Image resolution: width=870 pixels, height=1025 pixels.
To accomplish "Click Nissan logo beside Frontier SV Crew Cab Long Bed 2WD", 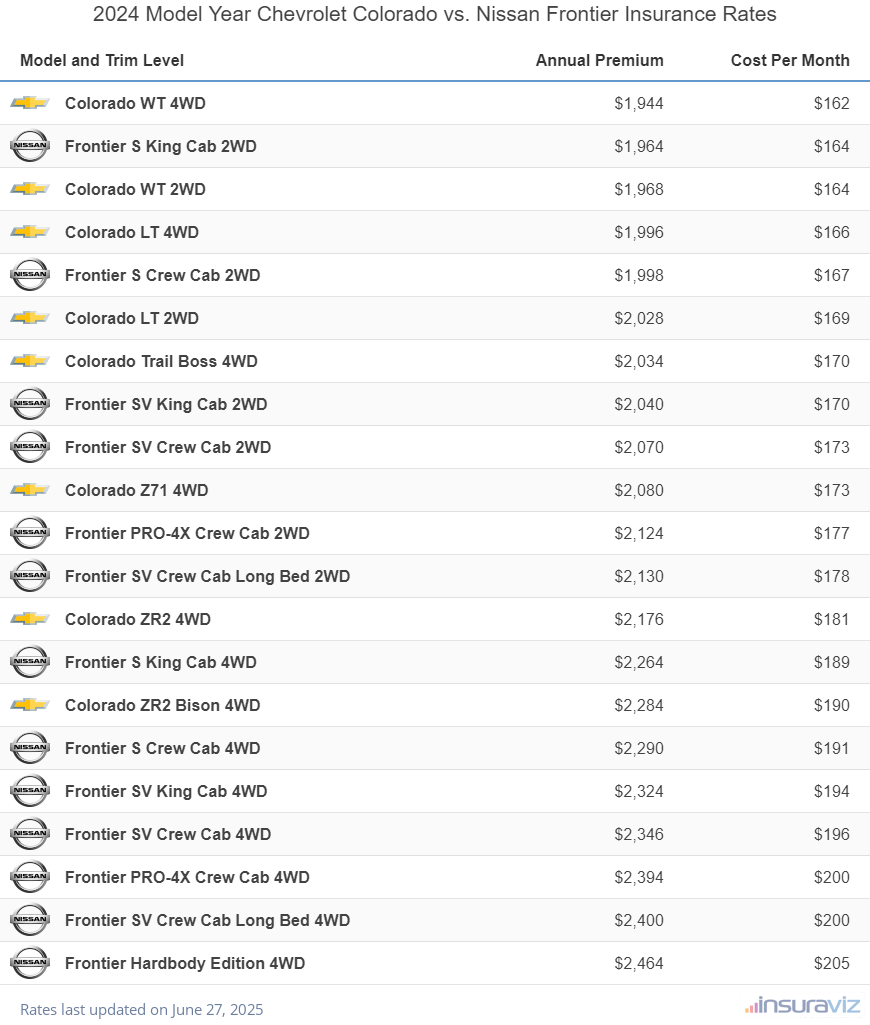I will [x=30, y=576].
